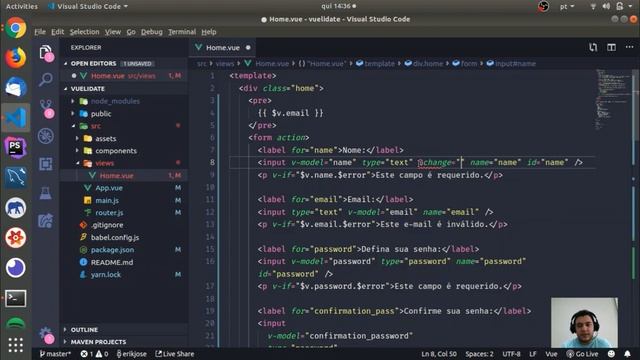
Task: Click Ln 8, Col 50 position indicator
Action: click(x=439, y=354)
